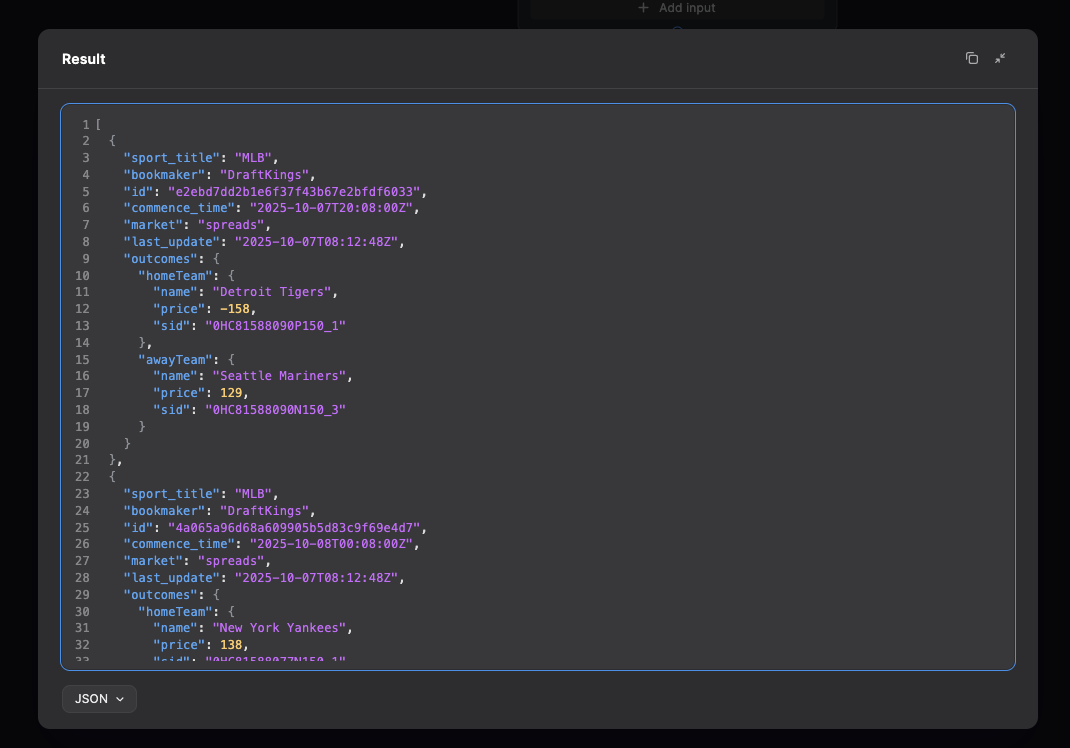Click last_update value on line 8
This screenshot has height=748, width=1070.
pos(316,242)
